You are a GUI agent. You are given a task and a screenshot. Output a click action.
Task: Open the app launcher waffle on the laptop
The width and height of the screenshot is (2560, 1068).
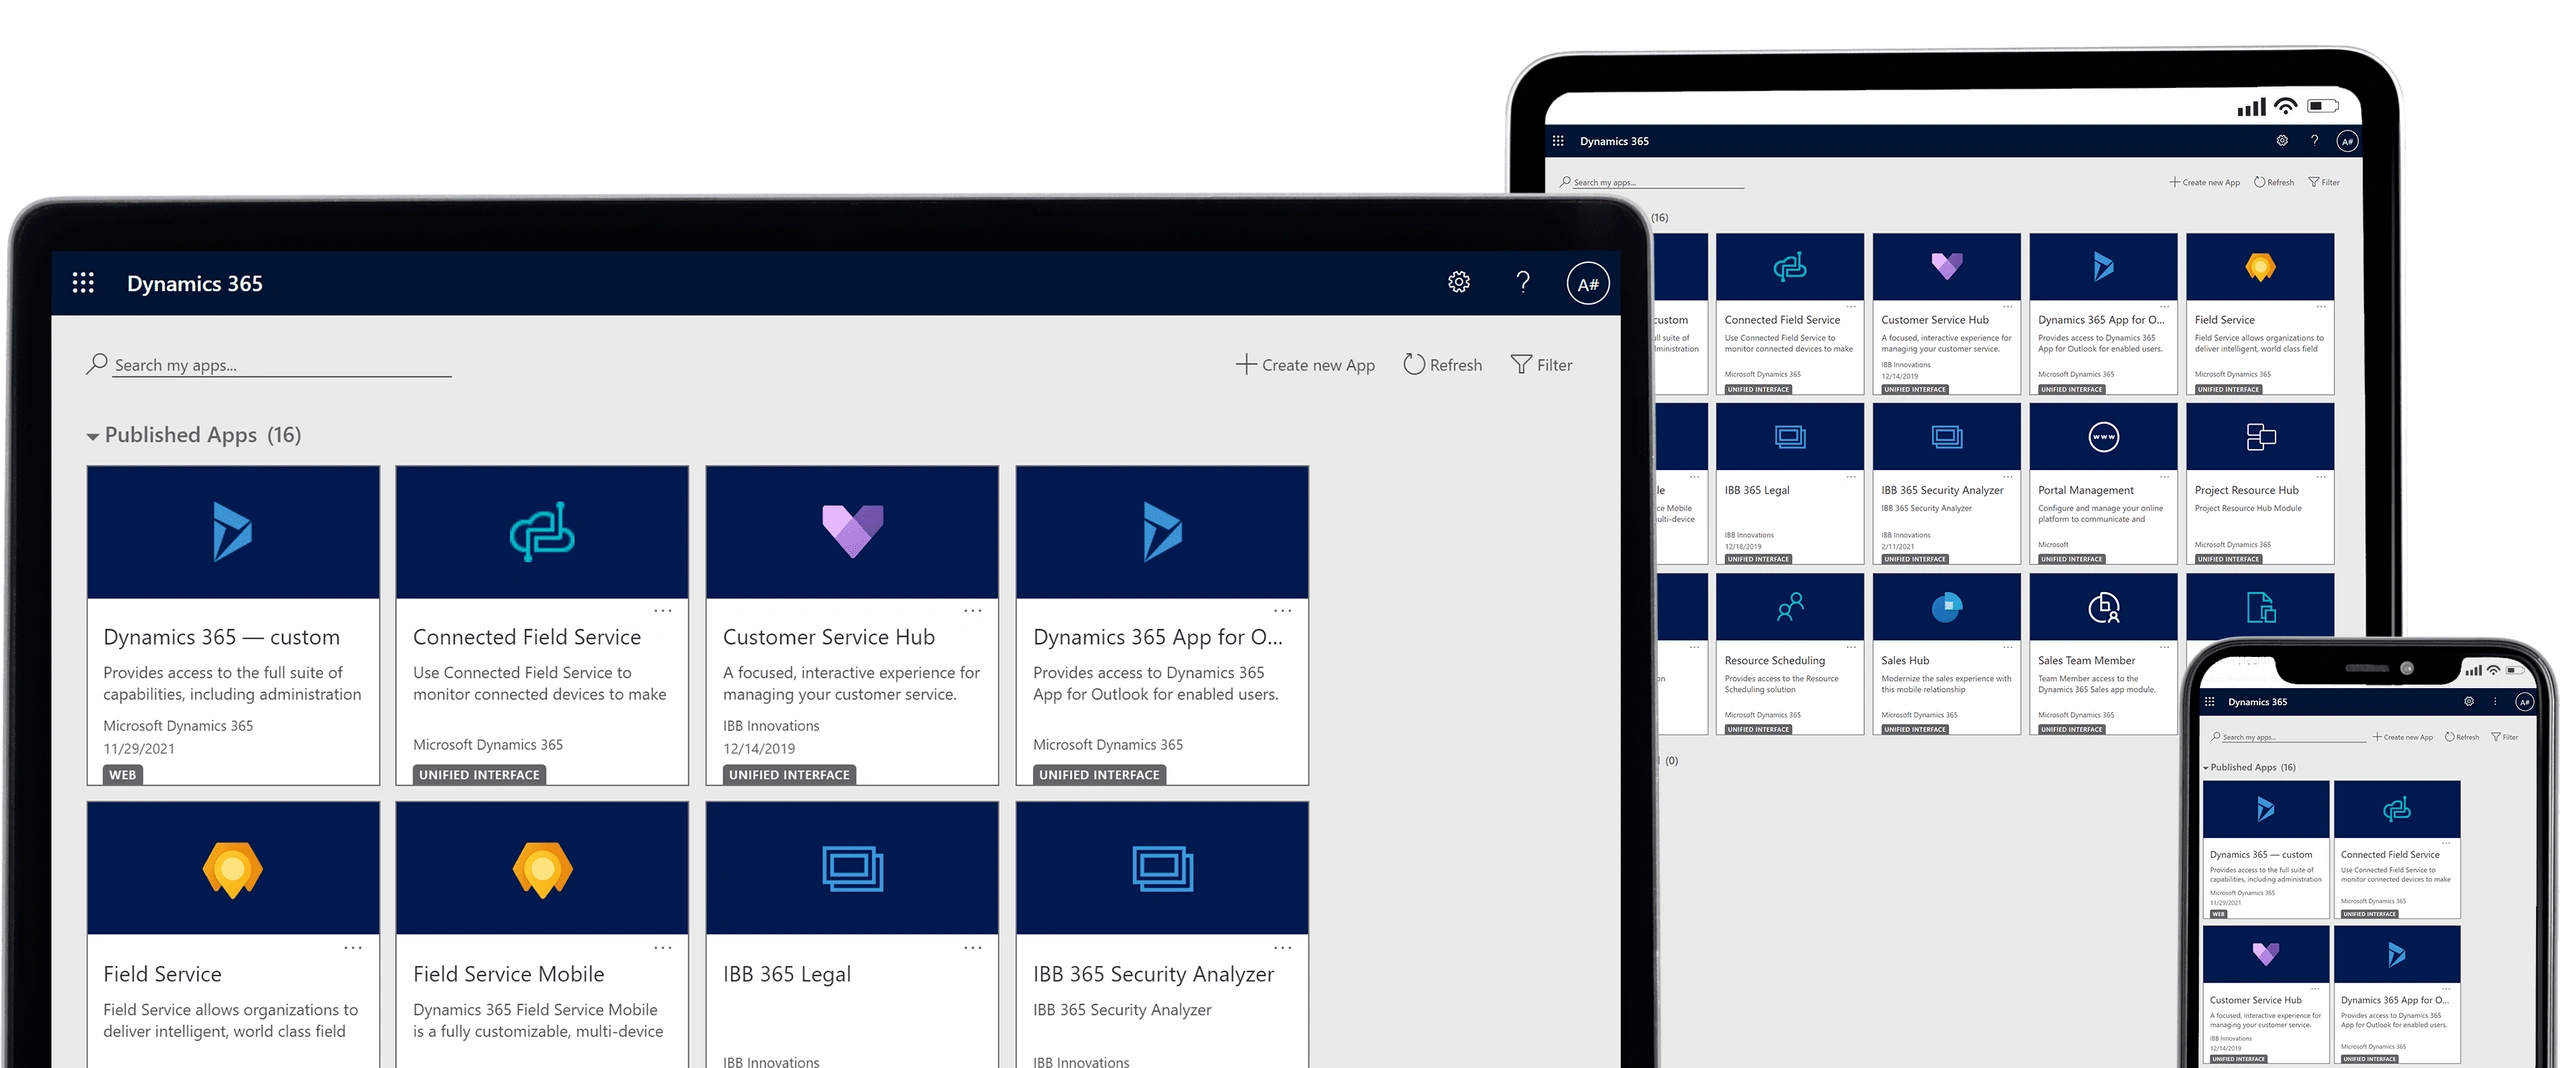click(83, 283)
